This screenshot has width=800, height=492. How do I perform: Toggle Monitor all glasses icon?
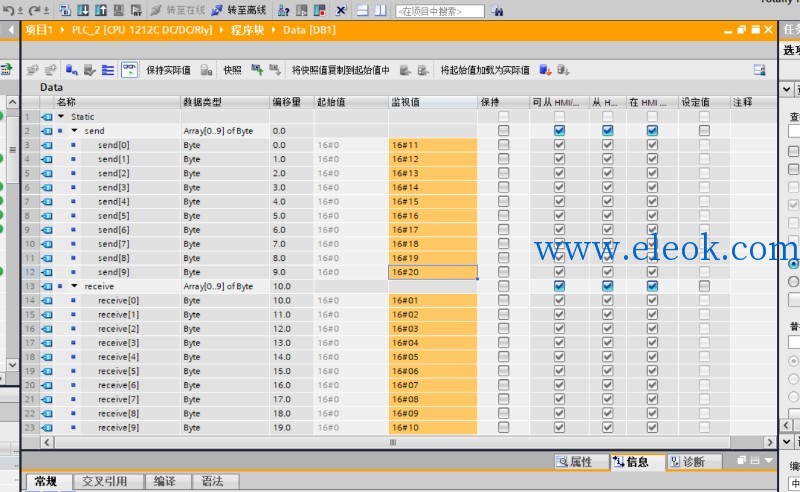(x=130, y=70)
